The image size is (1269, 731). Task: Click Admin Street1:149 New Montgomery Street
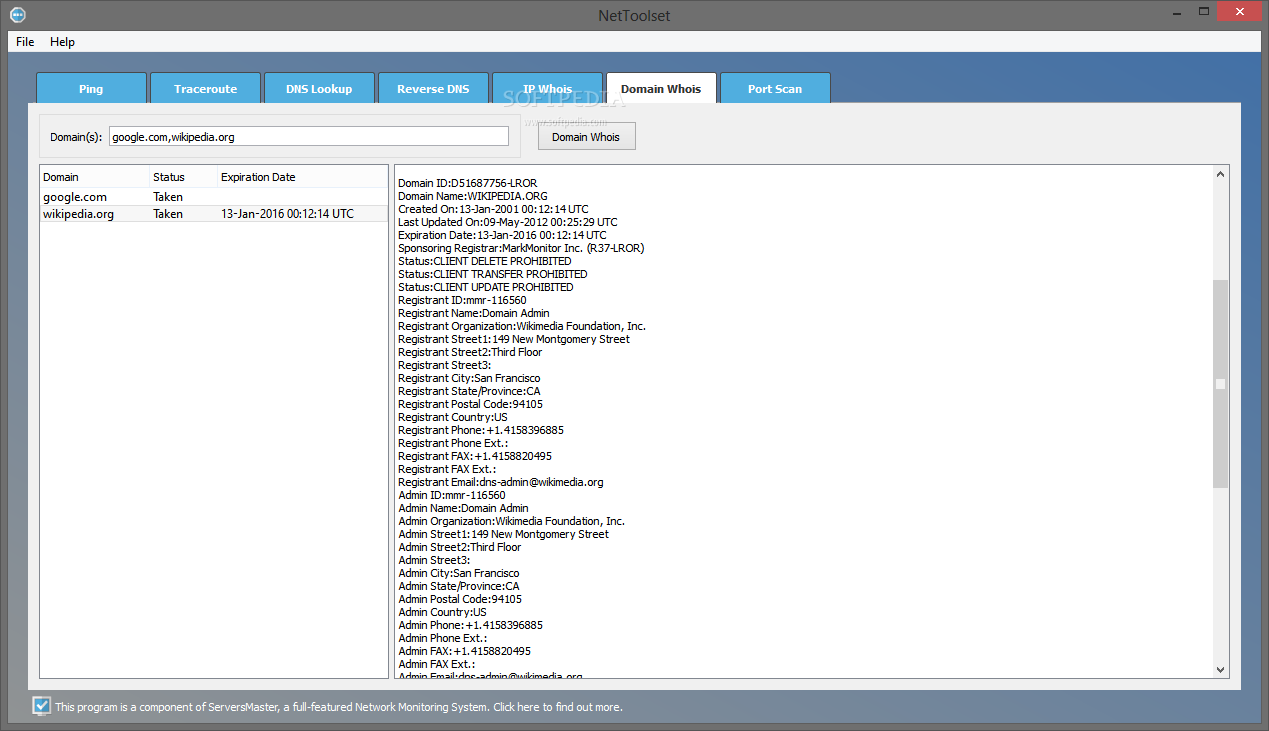[503, 534]
